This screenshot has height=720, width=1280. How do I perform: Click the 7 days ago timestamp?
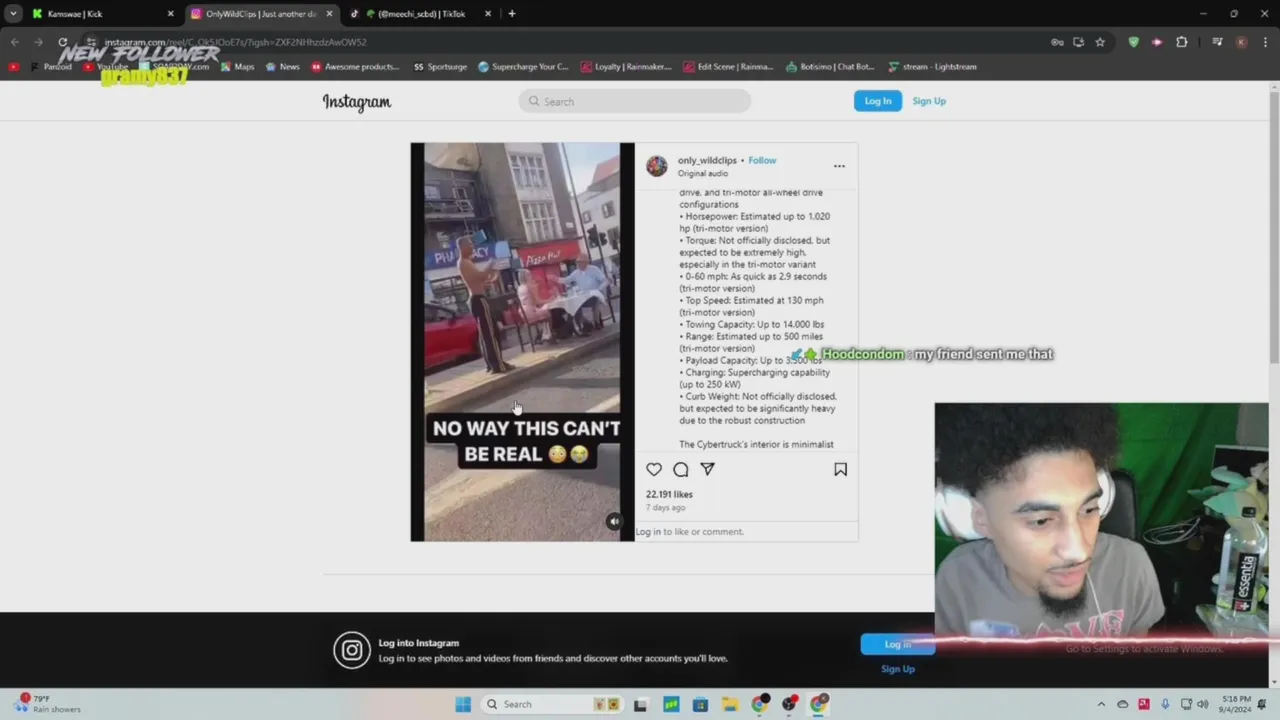coord(665,507)
